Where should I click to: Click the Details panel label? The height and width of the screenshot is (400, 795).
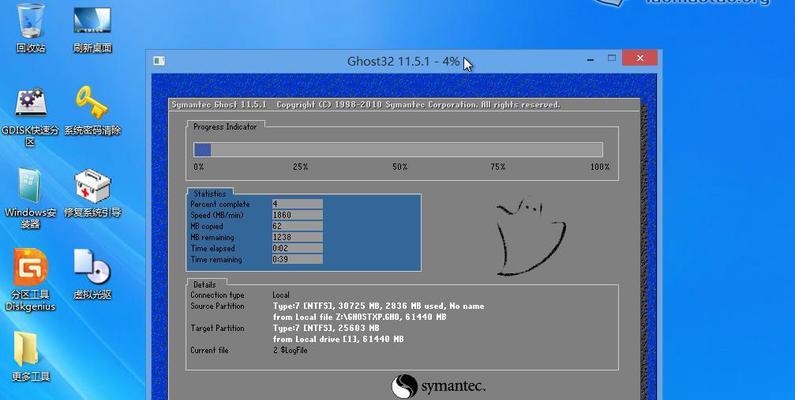(x=204, y=284)
